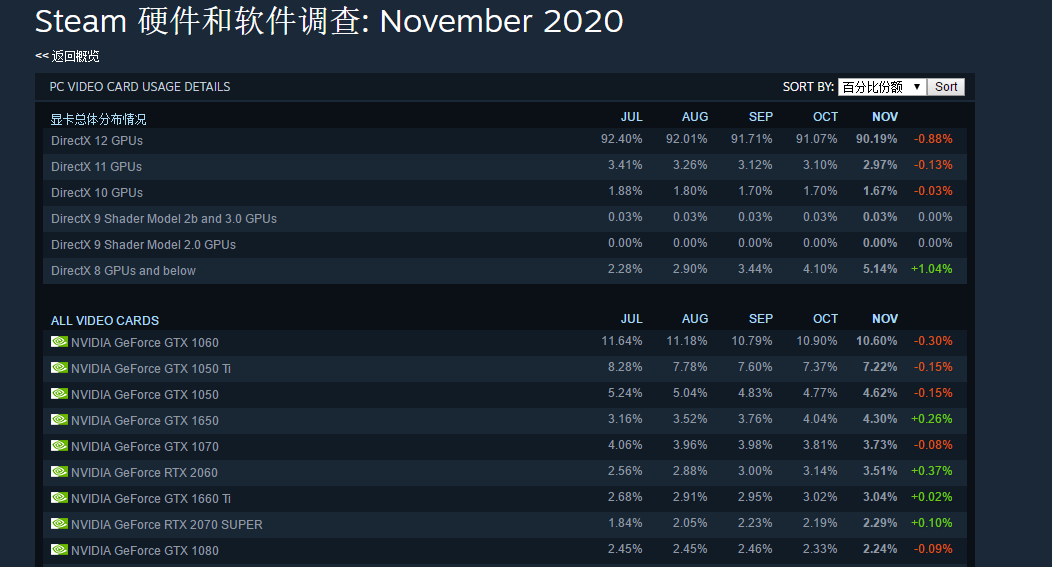Click the NVIDIA logo beside RTX 2060

click(x=59, y=472)
